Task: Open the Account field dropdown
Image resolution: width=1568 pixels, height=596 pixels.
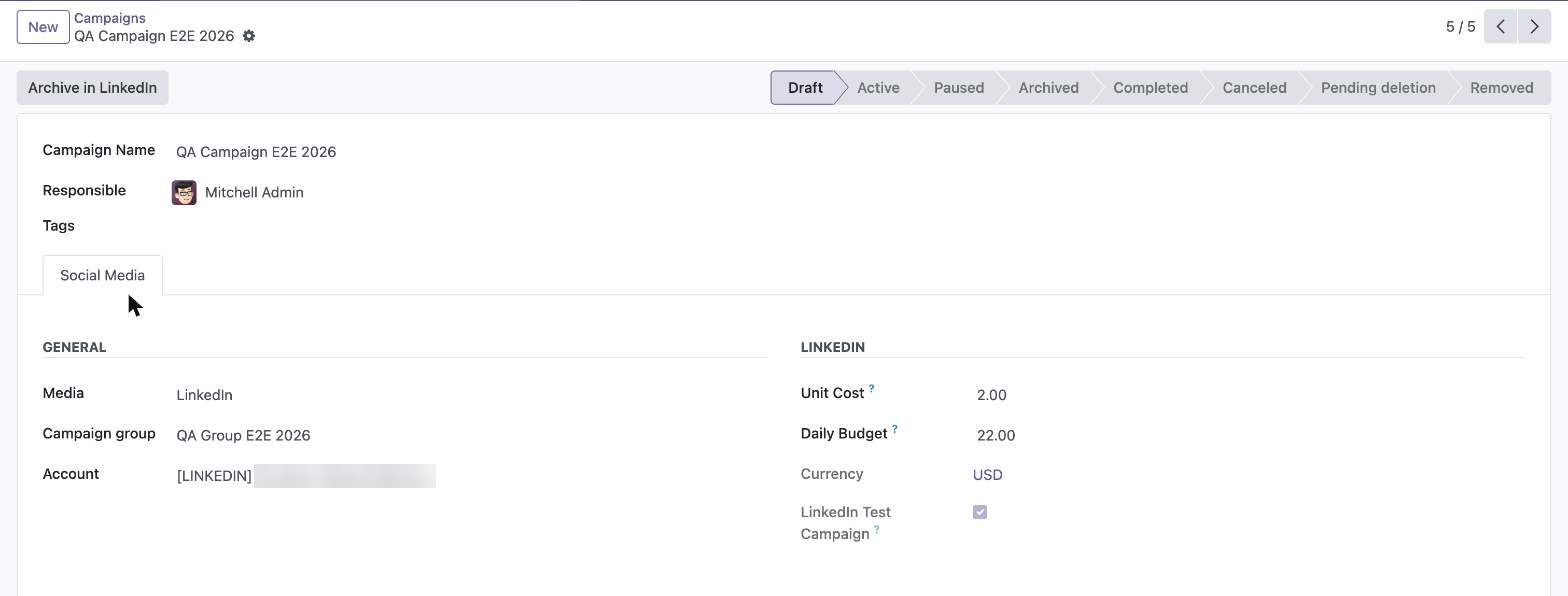Action: (x=470, y=476)
